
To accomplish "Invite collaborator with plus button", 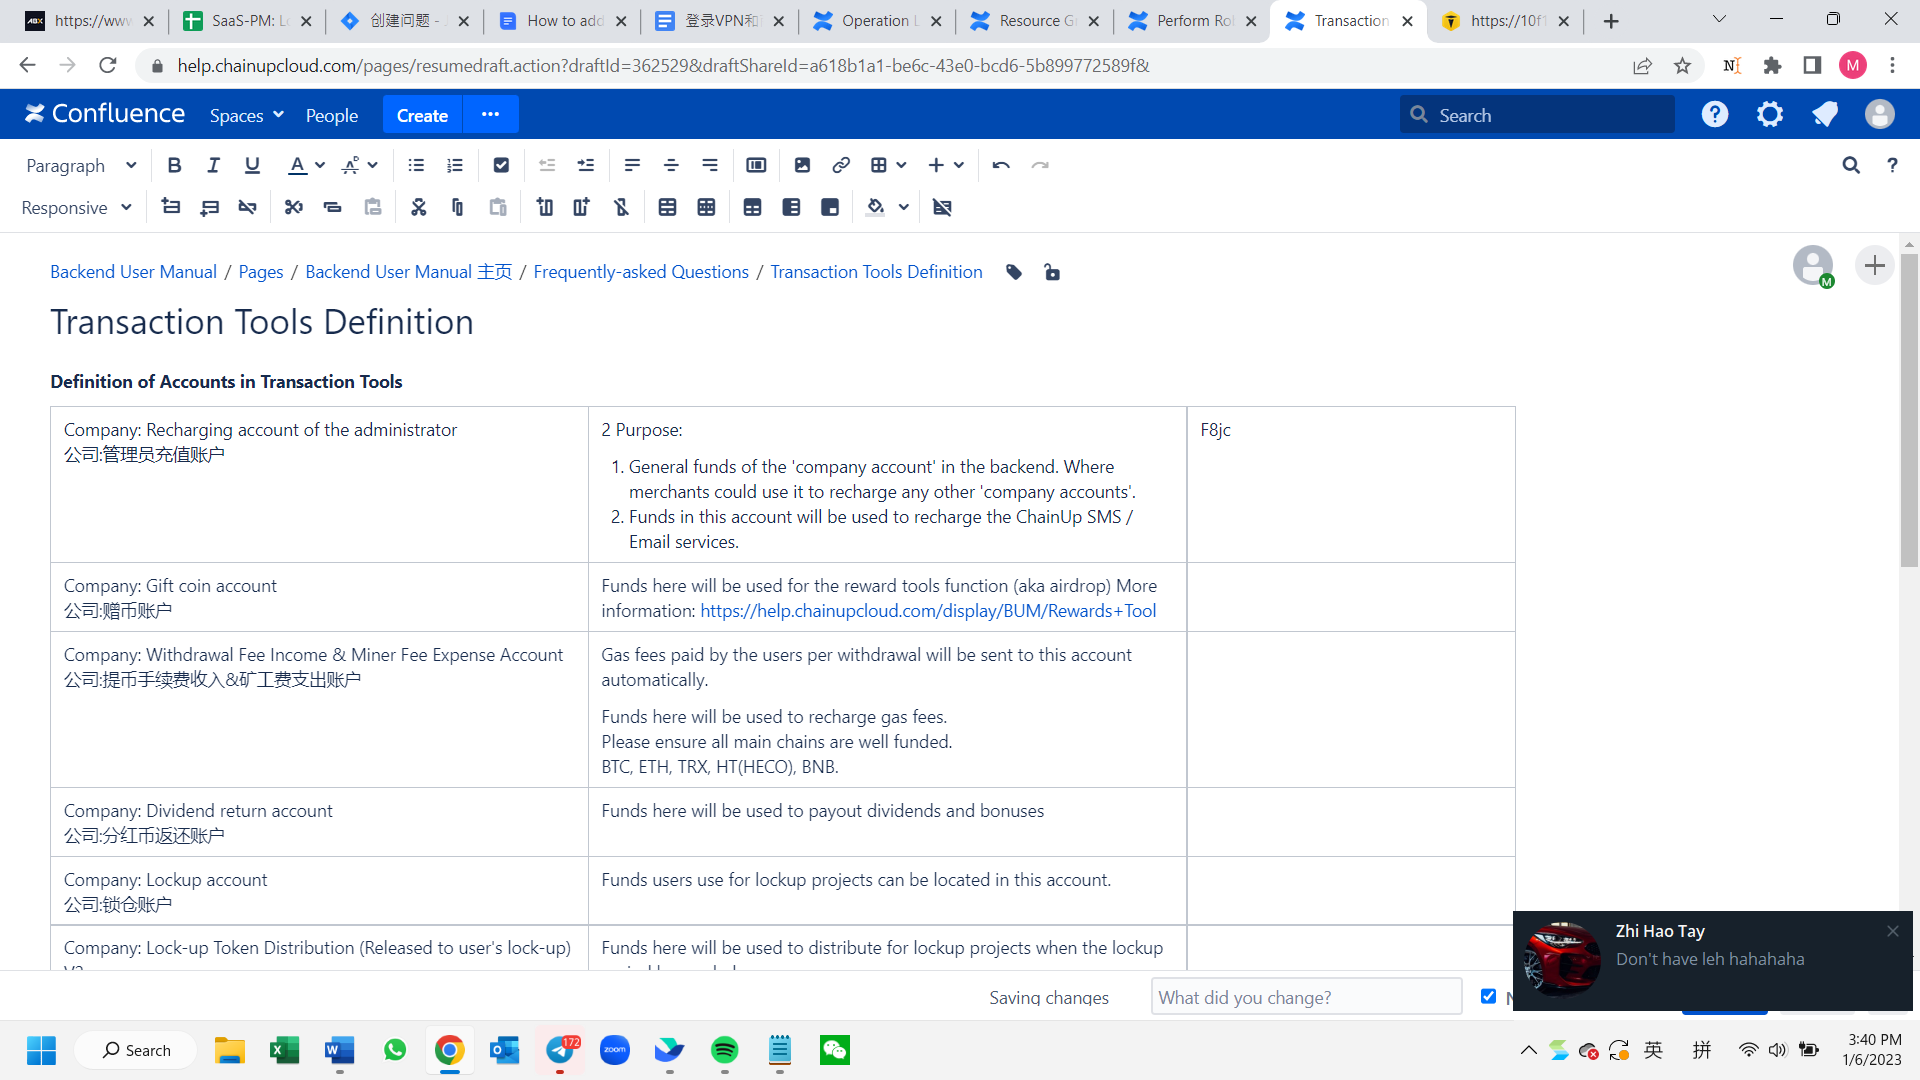I will click(x=1875, y=265).
